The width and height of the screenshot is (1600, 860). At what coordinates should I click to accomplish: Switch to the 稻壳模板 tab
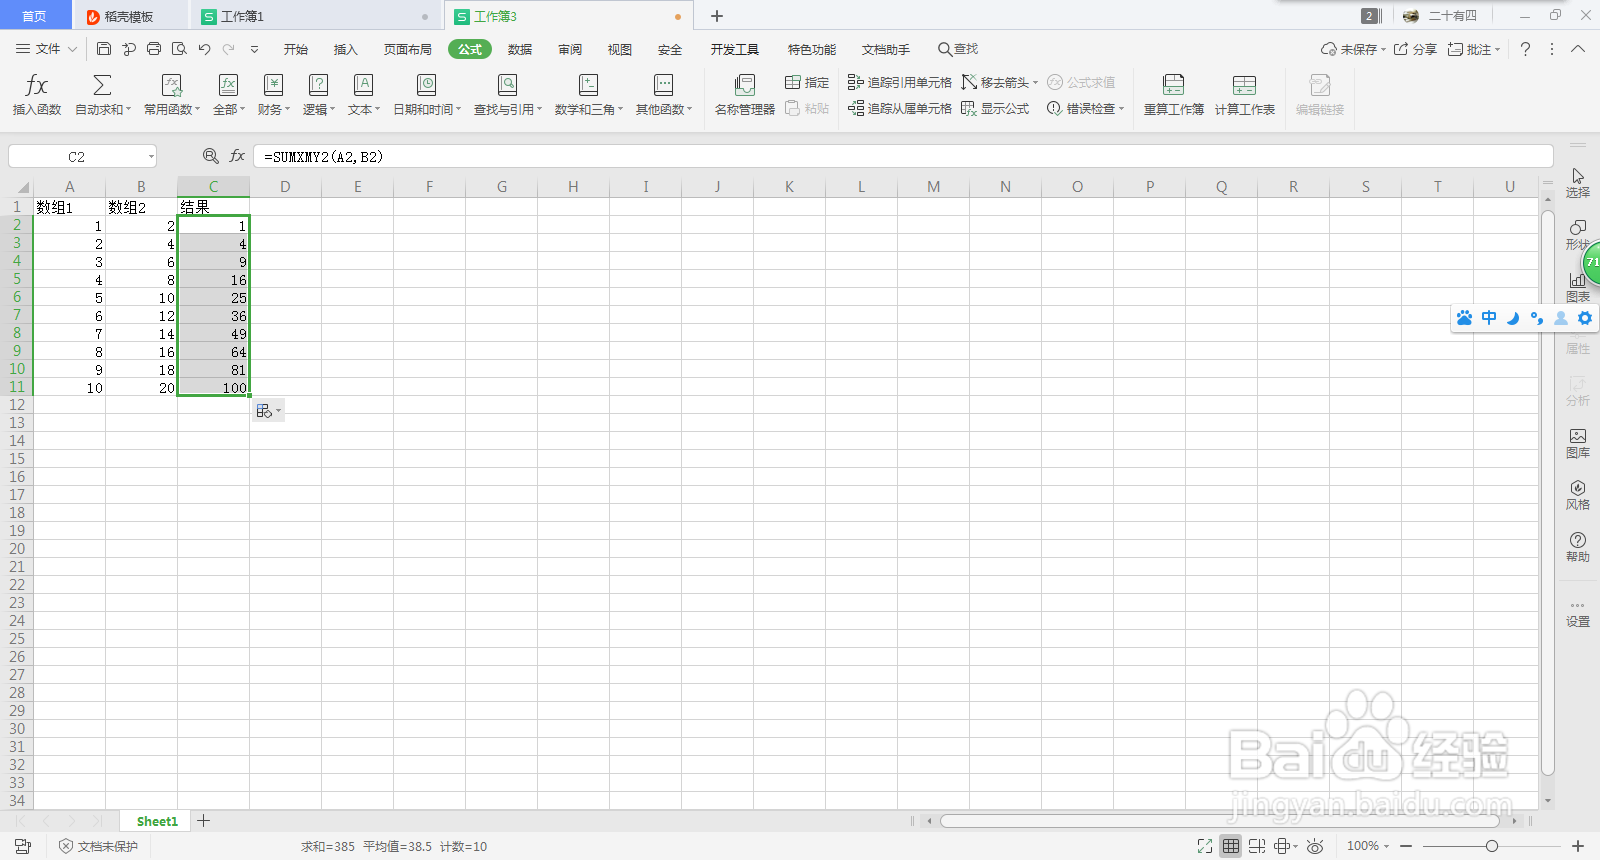click(x=129, y=16)
